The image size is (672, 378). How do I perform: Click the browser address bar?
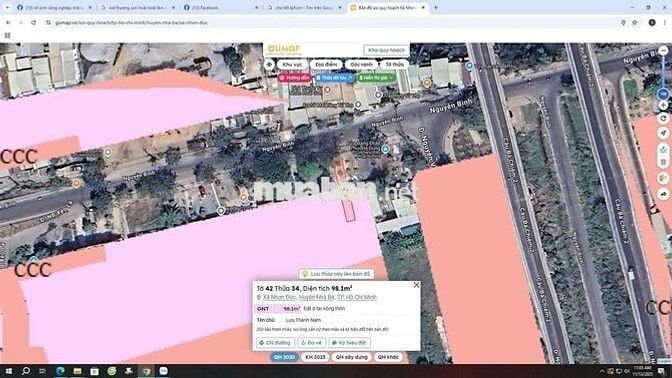point(334,22)
